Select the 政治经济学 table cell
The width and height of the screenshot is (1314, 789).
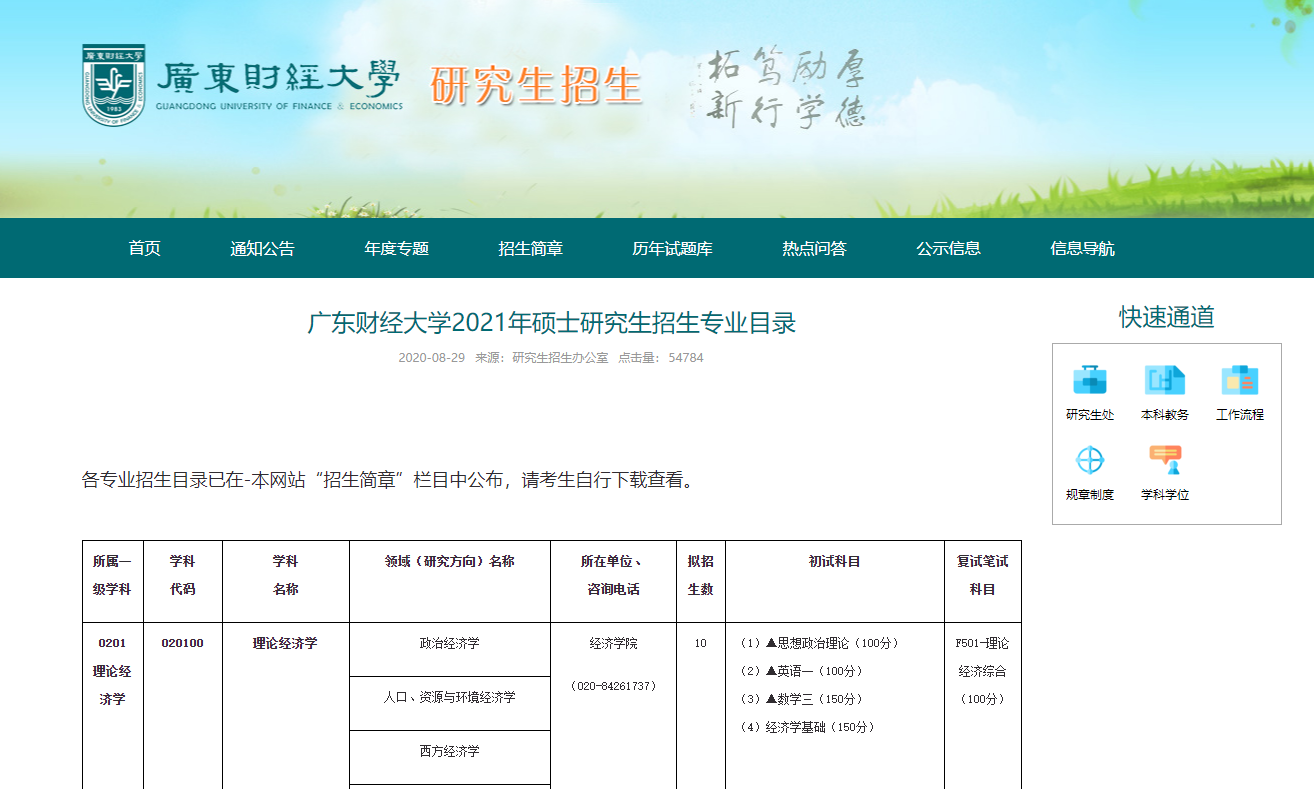coord(449,644)
